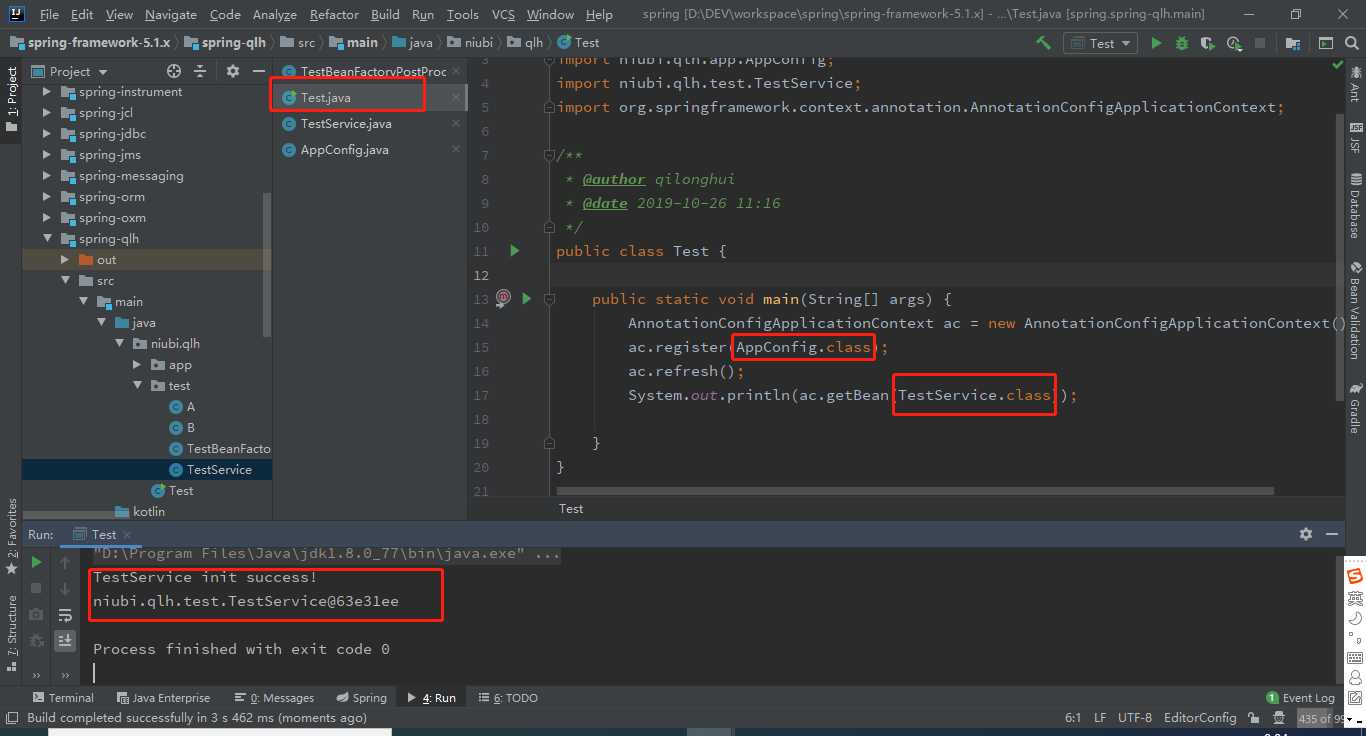Click the LF line separator selector
1366x736 pixels.
[1100, 718]
